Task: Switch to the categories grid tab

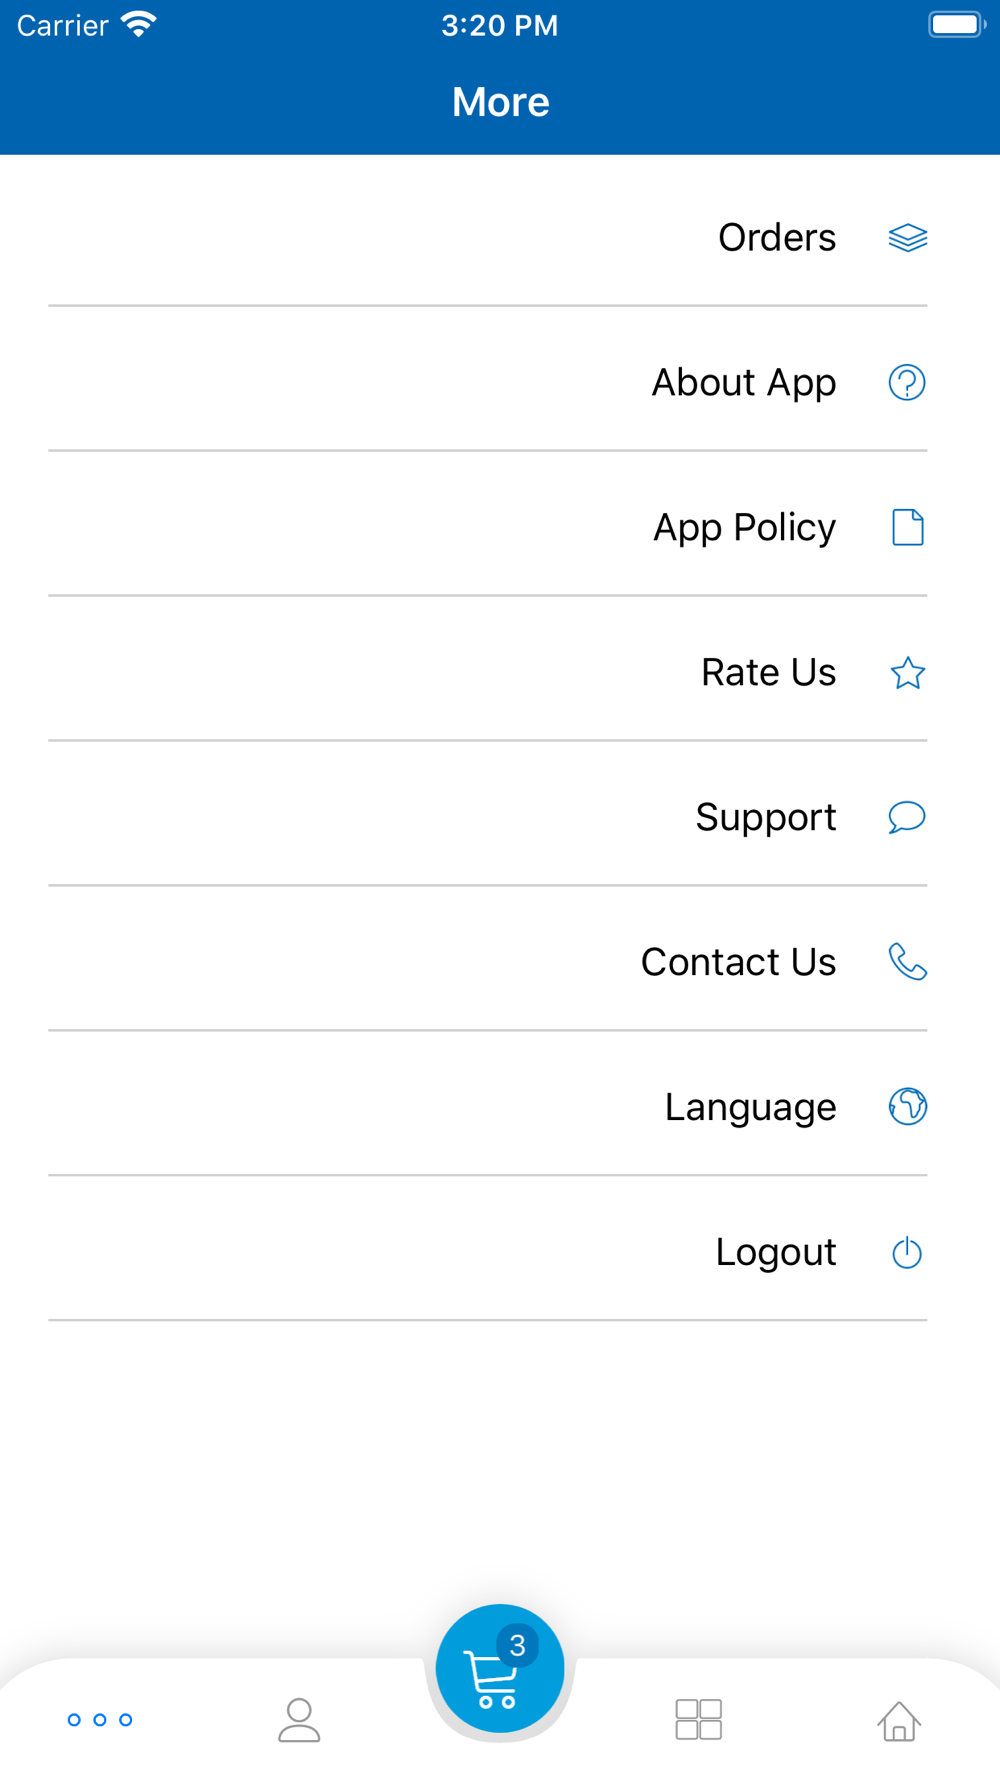Action: click(x=699, y=1720)
